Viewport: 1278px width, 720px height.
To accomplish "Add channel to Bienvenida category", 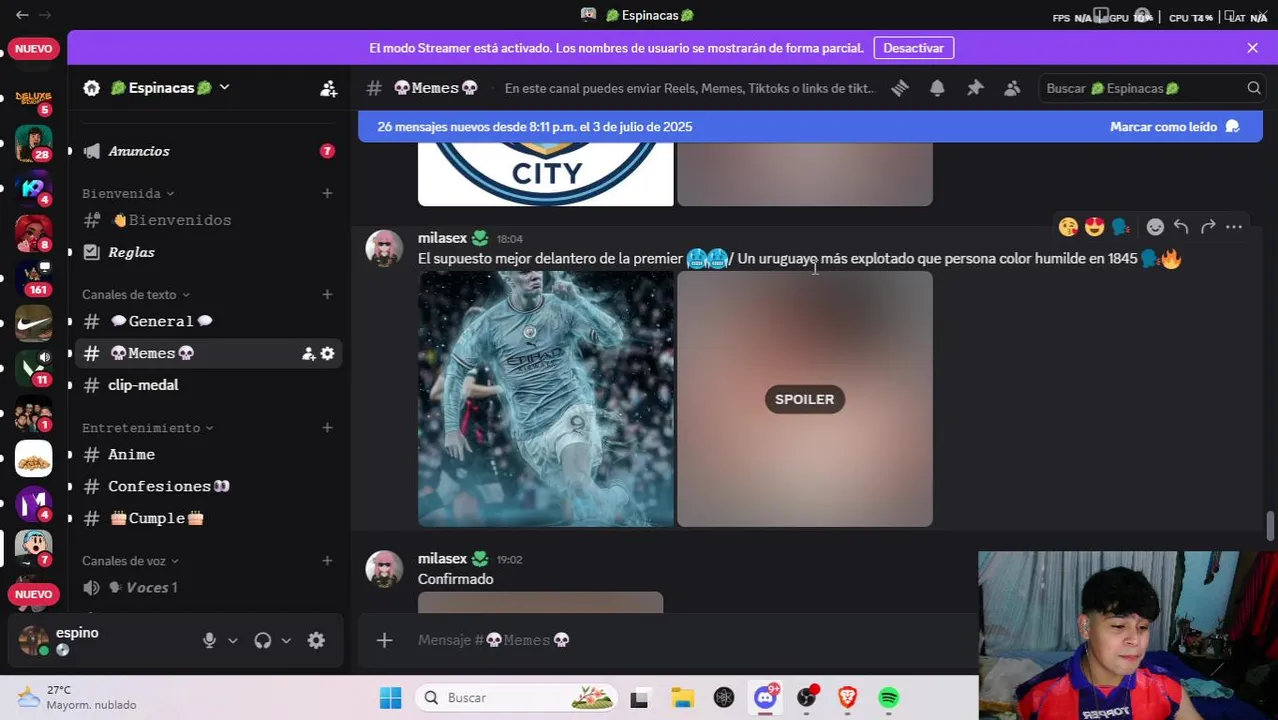I will pyautogui.click(x=327, y=193).
